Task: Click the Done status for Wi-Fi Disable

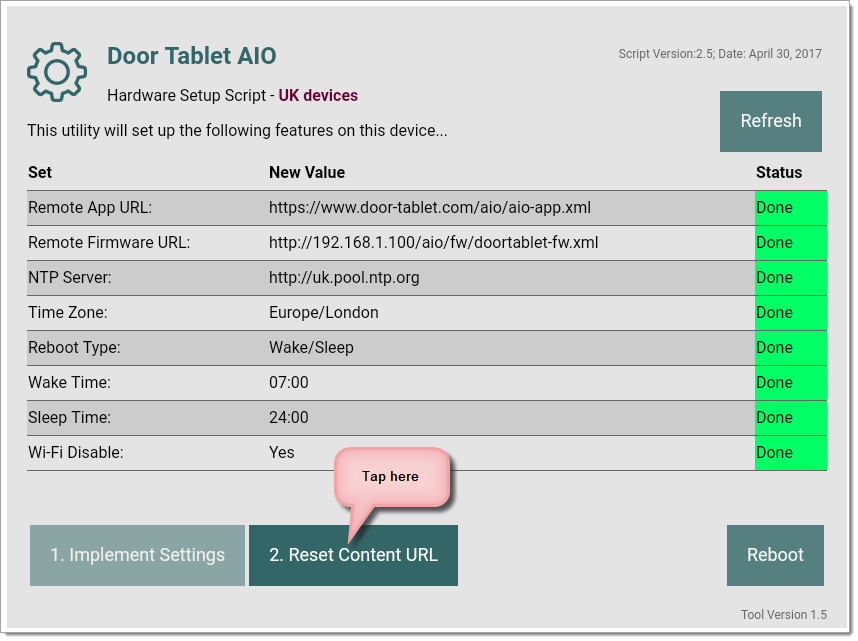Action: (790, 453)
